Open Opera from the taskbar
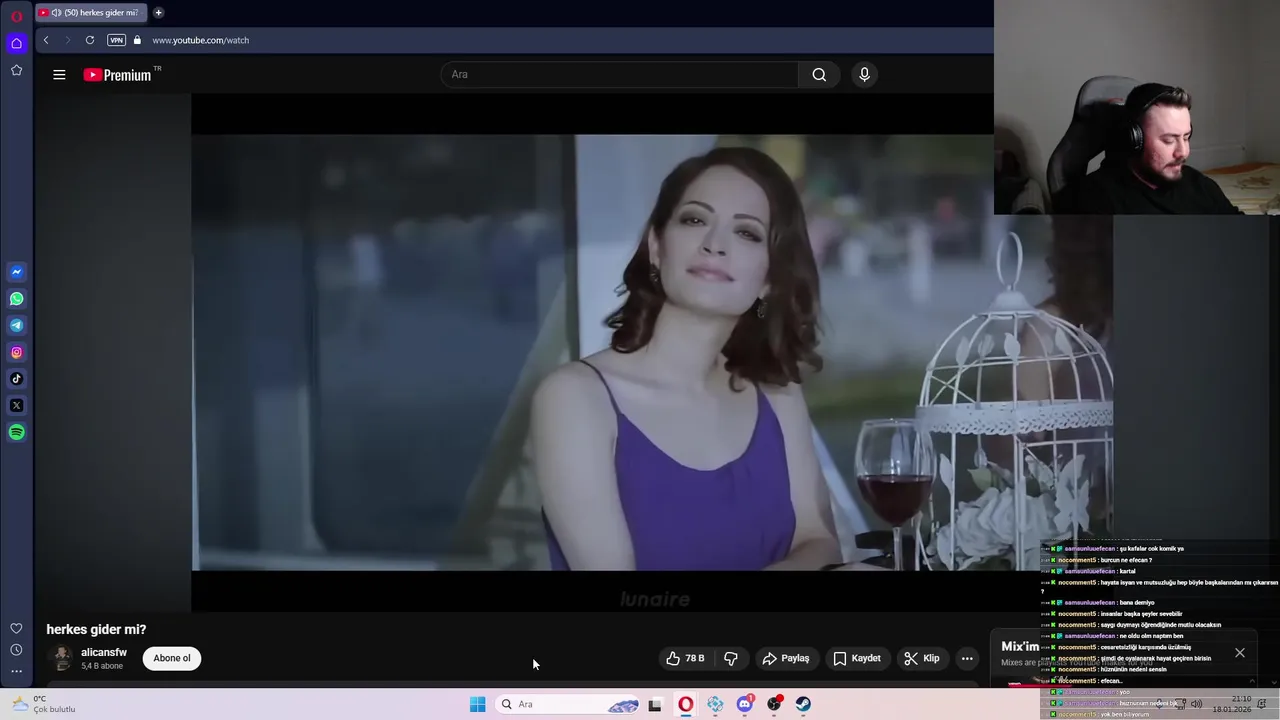This screenshot has width=1280, height=720. click(686, 704)
